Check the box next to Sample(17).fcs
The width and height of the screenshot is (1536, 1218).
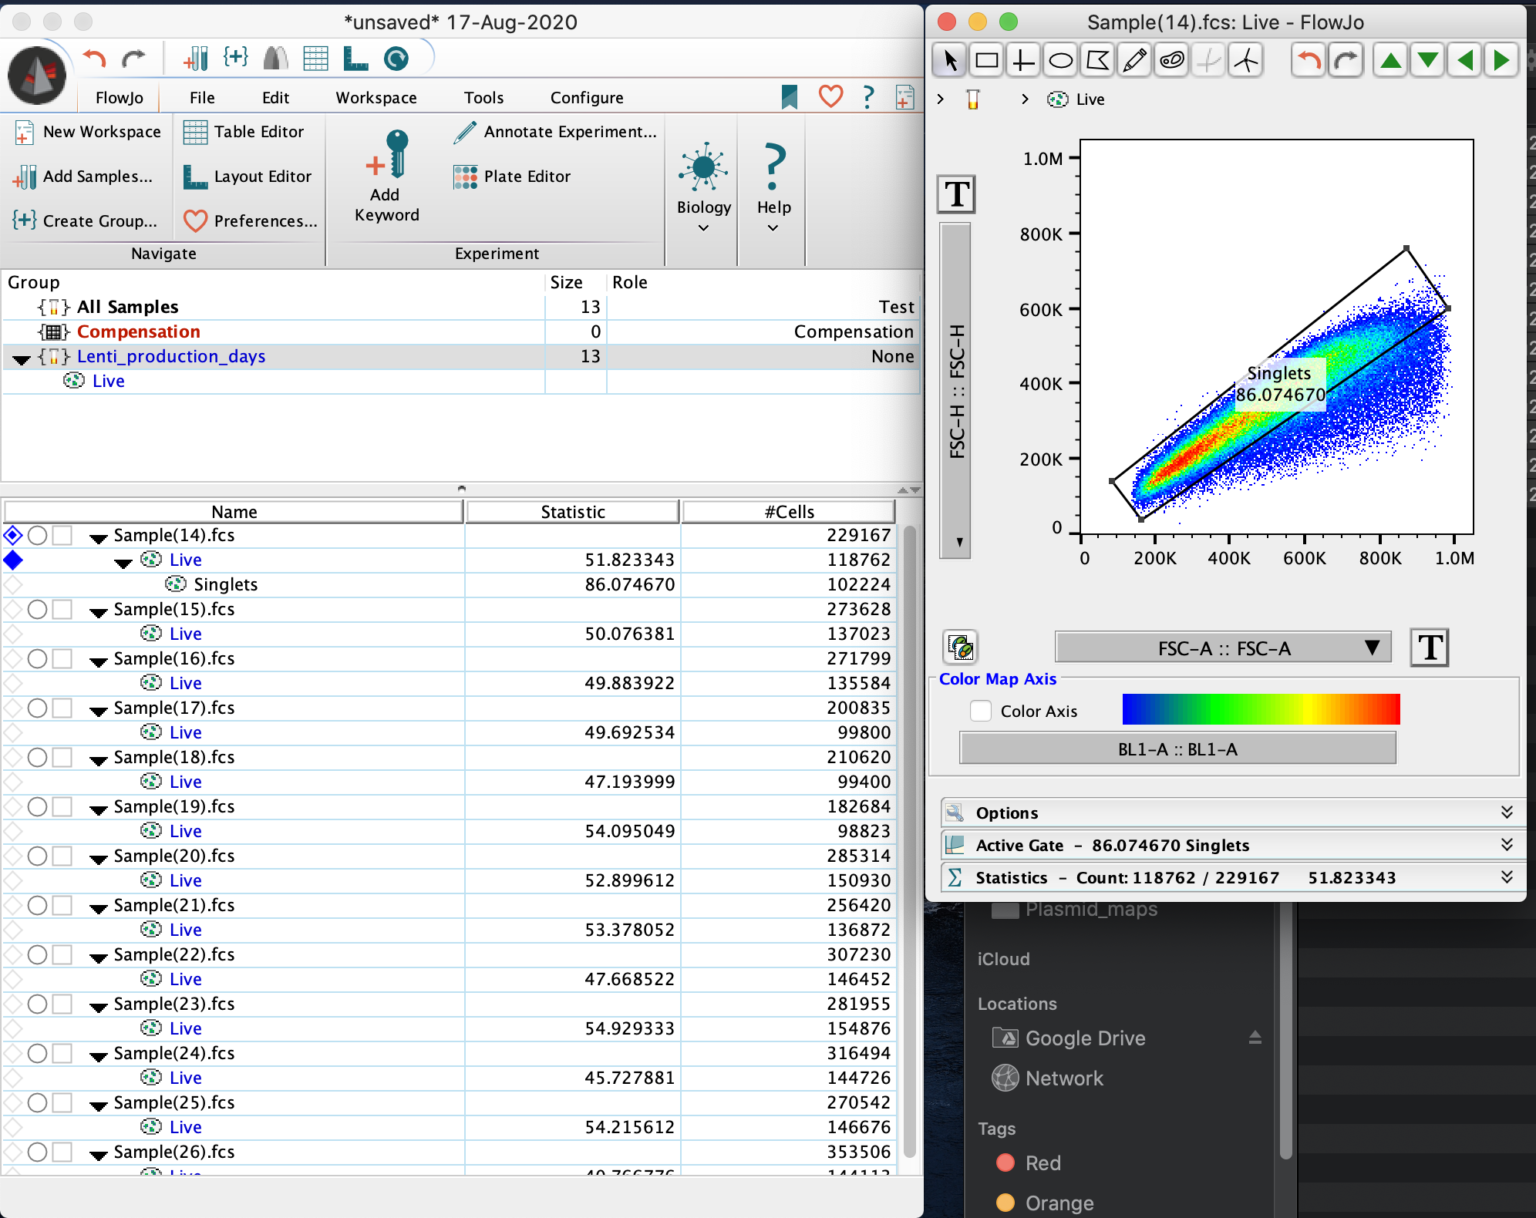(x=62, y=707)
